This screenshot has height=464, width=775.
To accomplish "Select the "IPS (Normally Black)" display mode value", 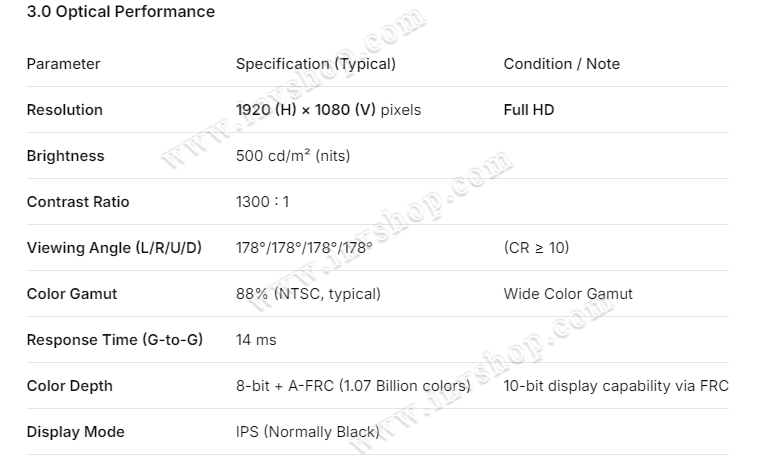I will [307, 432].
